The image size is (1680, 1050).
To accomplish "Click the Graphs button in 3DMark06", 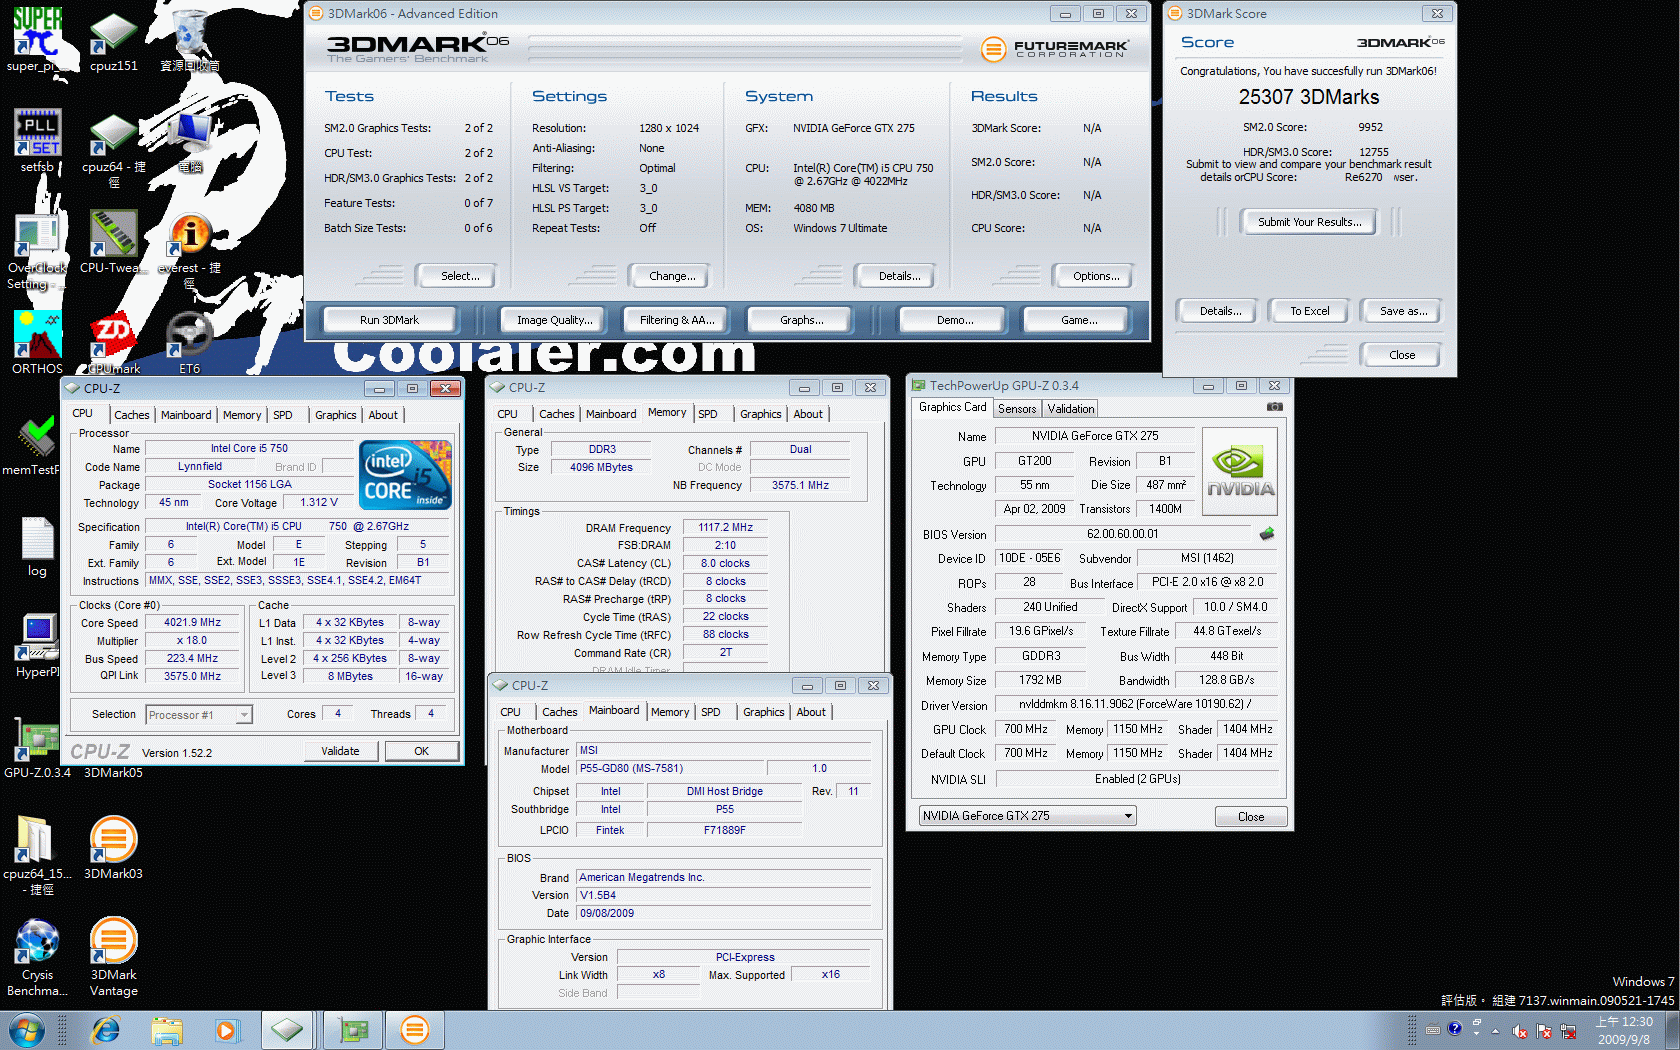I will [801, 320].
